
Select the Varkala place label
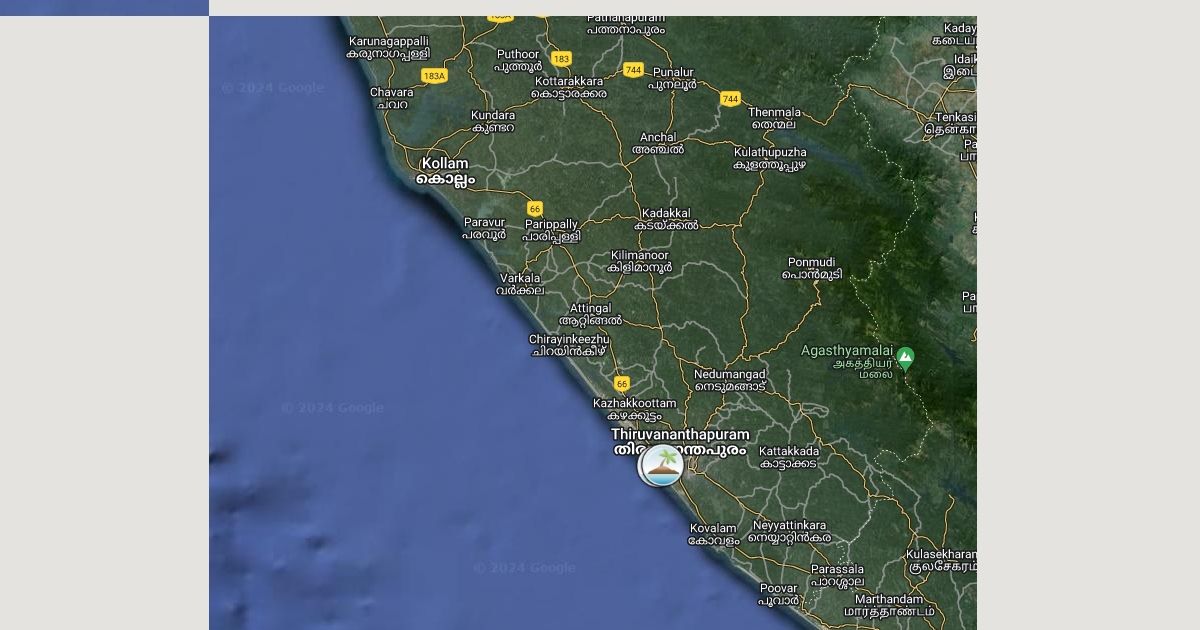520,284
